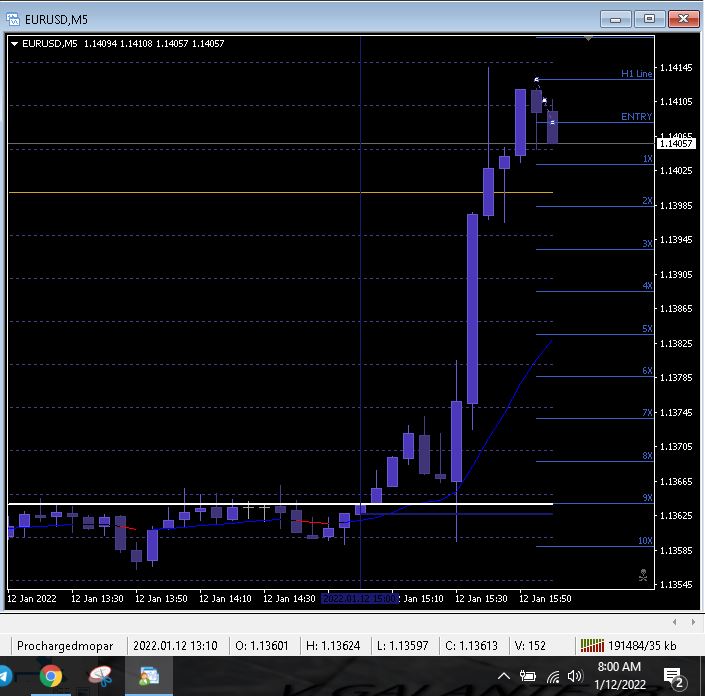Click the L: 1.13597 status field
Screen dimensions: 705x696
click(402, 646)
